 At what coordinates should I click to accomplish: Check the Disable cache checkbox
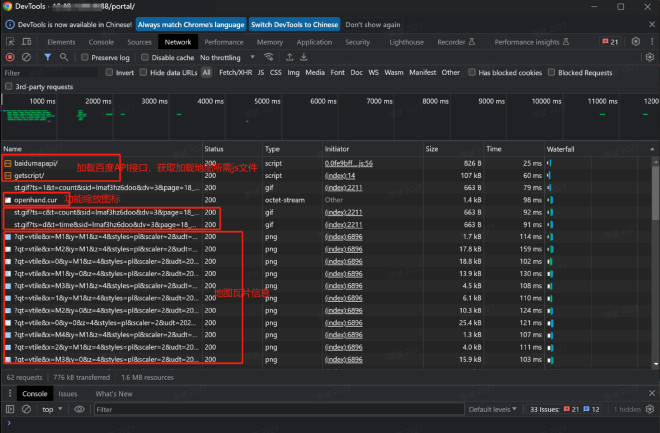coord(146,58)
